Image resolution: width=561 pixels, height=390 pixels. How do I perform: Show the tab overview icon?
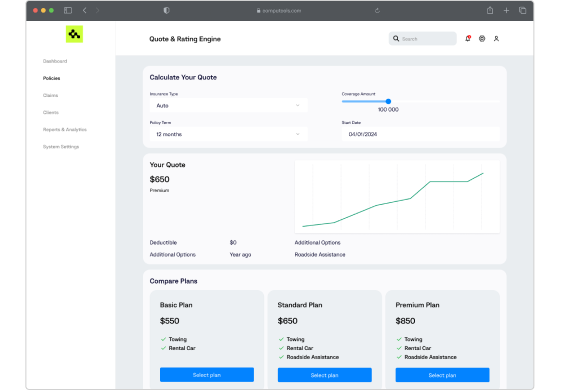coord(522,10)
